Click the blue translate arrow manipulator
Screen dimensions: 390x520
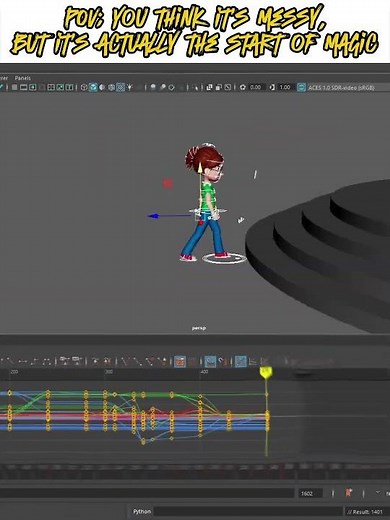pyautogui.click(x=154, y=216)
